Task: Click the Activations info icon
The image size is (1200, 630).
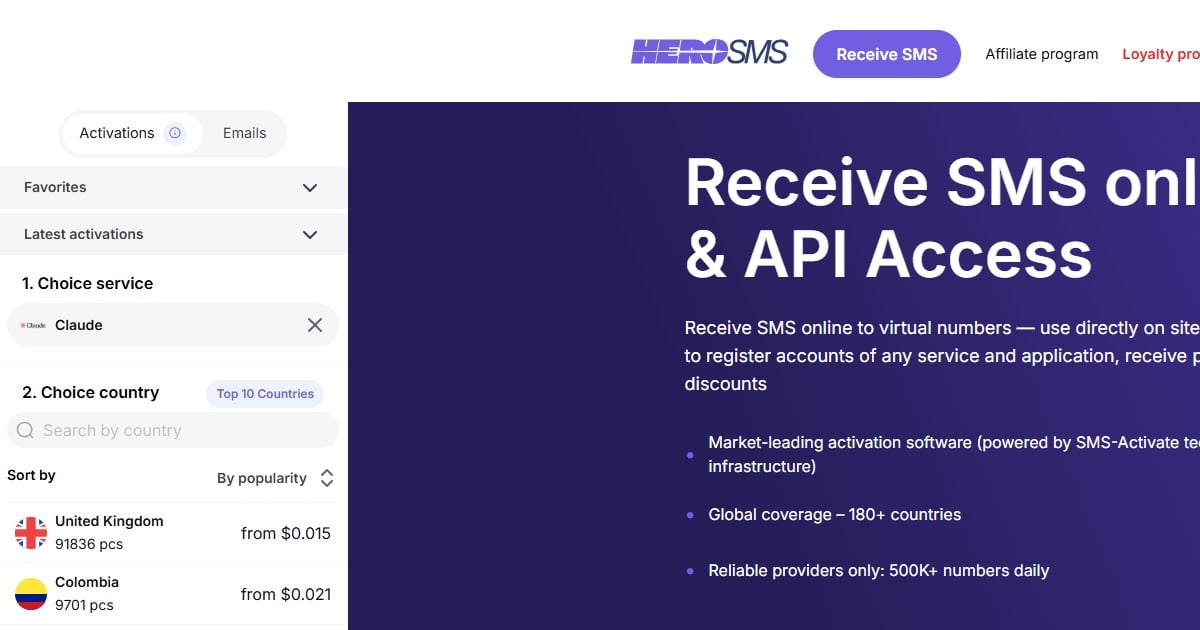Action: [x=175, y=133]
